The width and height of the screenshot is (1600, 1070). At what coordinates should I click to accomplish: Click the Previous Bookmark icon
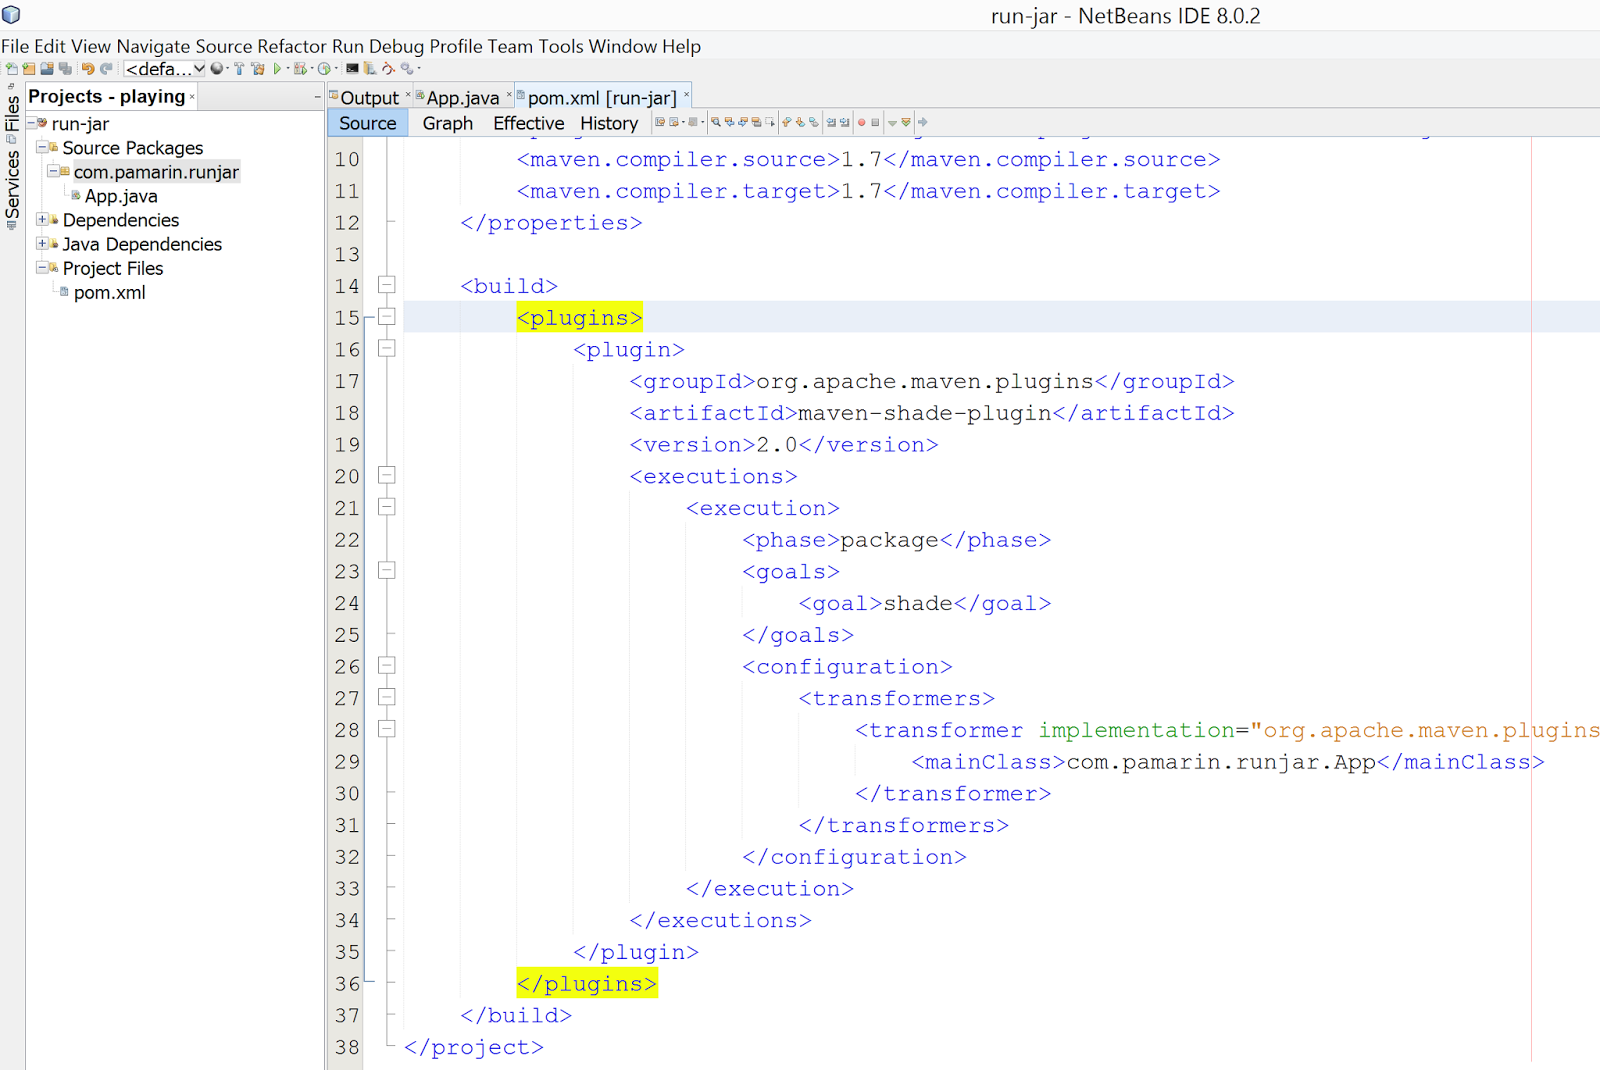[787, 122]
